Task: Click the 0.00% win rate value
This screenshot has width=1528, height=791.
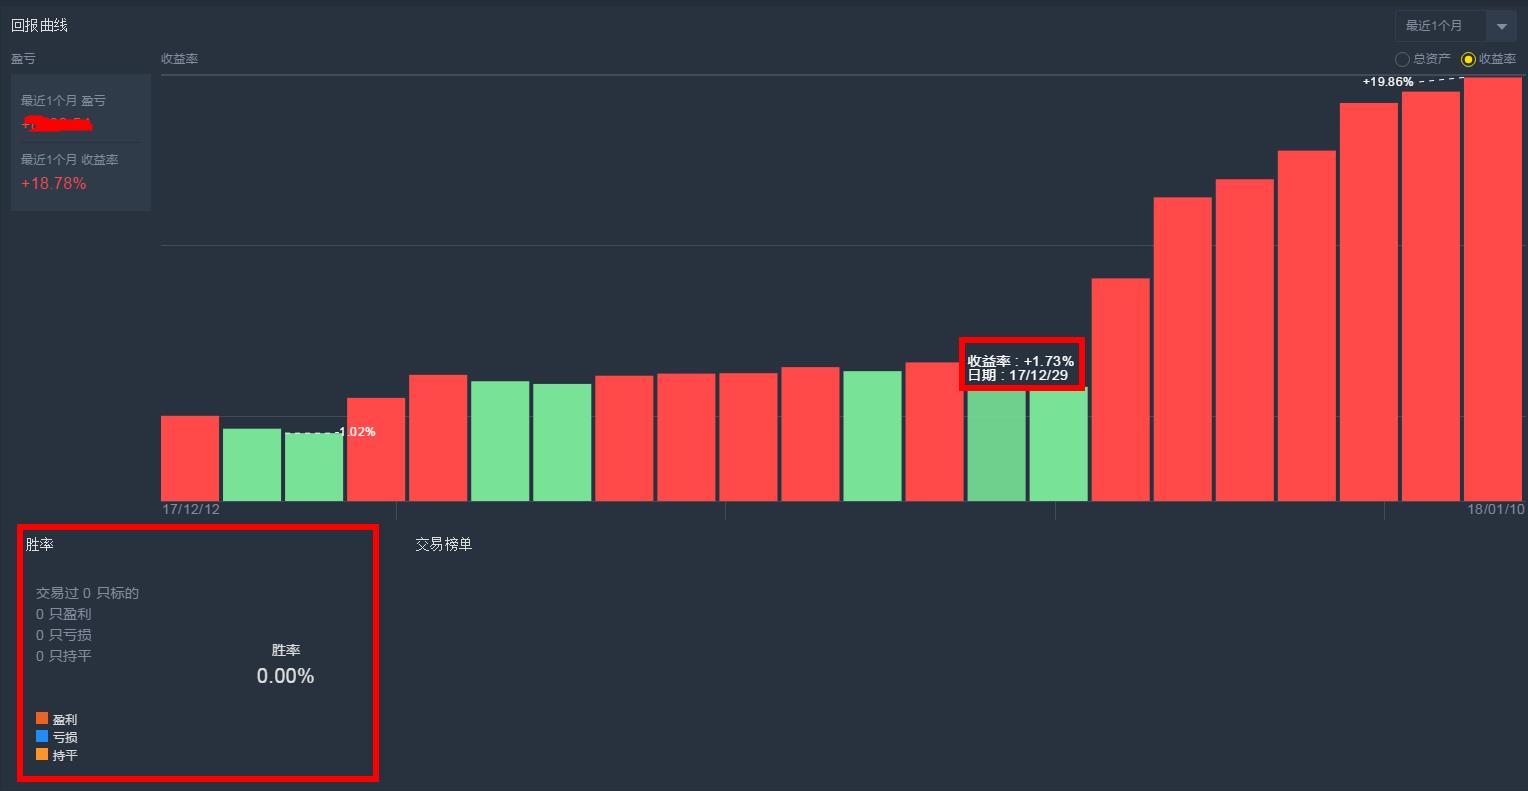Action: point(285,676)
